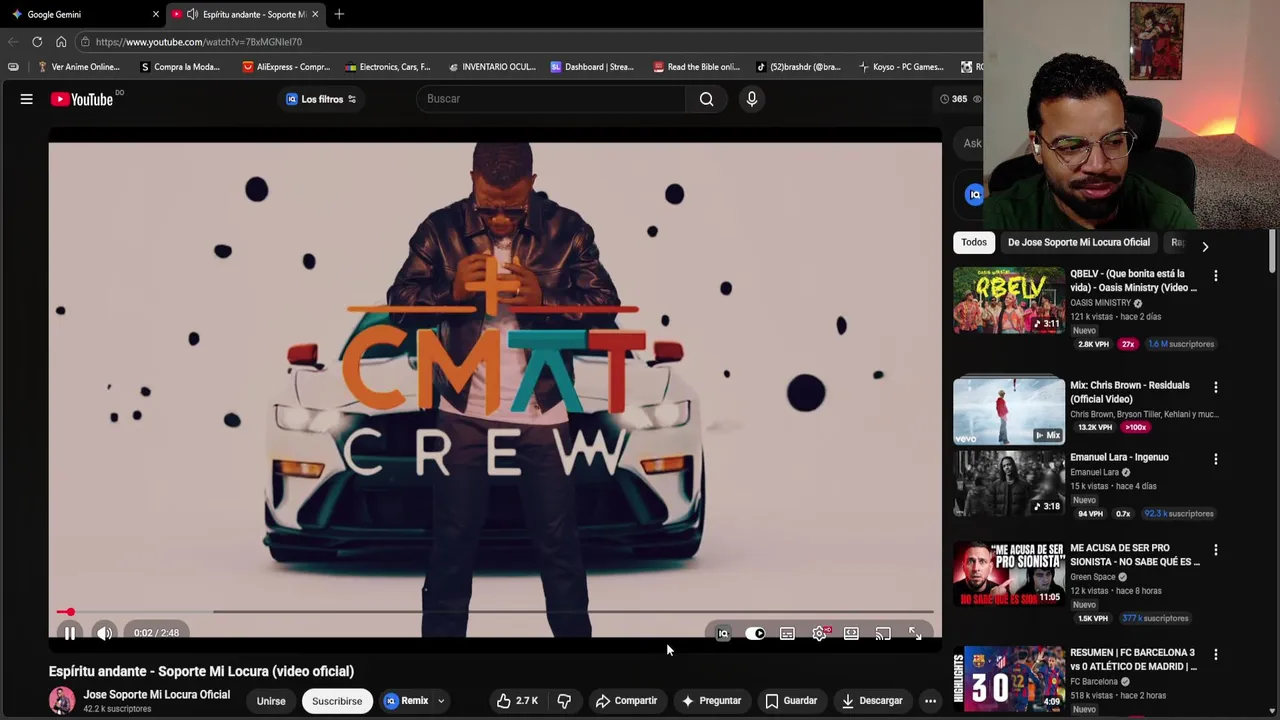Start voice search with microphone
This screenshot has width=1280, height=720.
752,99
